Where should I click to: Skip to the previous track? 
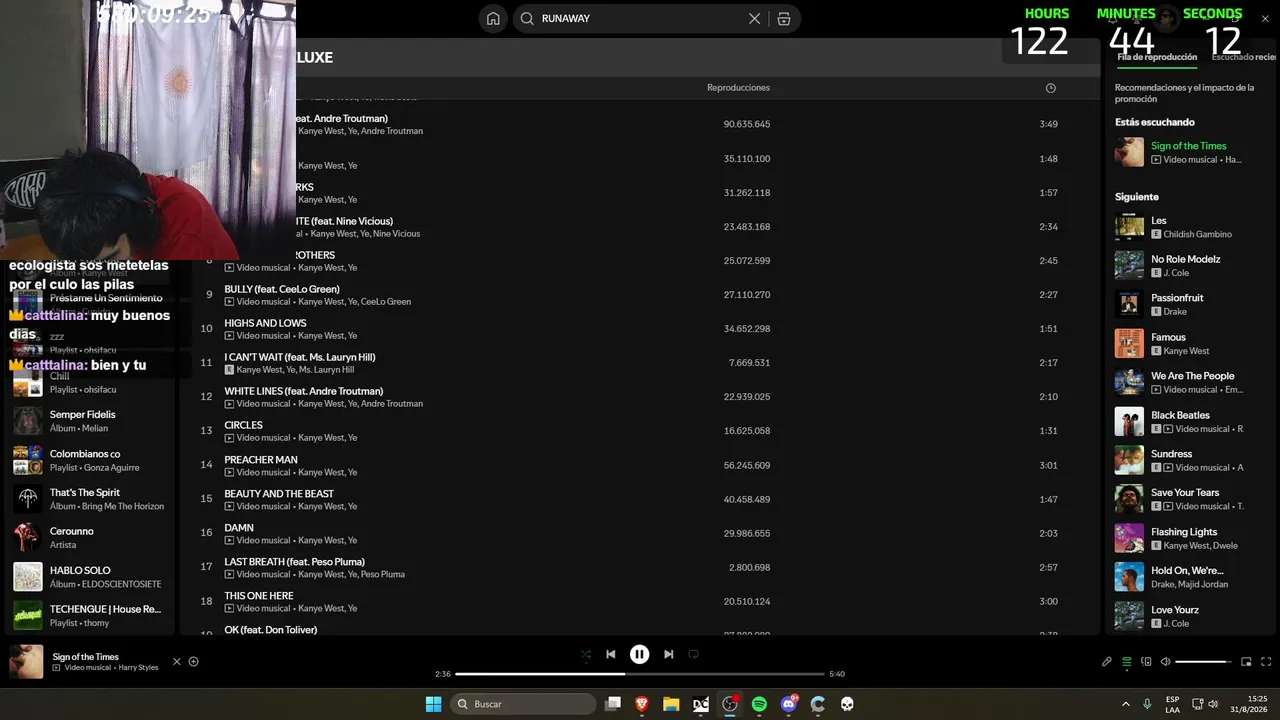(611, 654)
